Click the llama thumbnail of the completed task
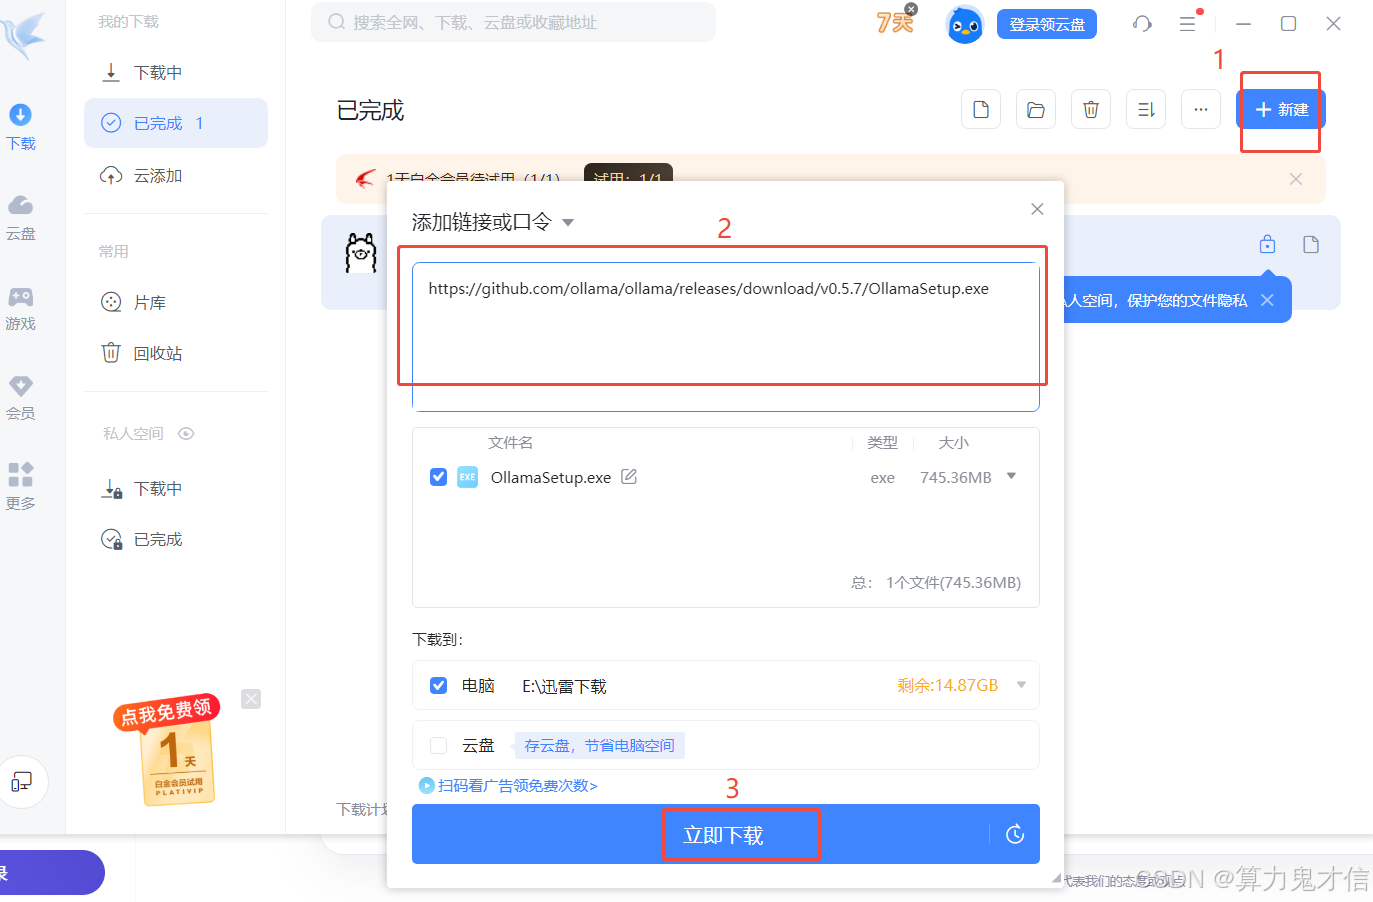This screenshot has height=902, width=1373. (x=361, y=253)
